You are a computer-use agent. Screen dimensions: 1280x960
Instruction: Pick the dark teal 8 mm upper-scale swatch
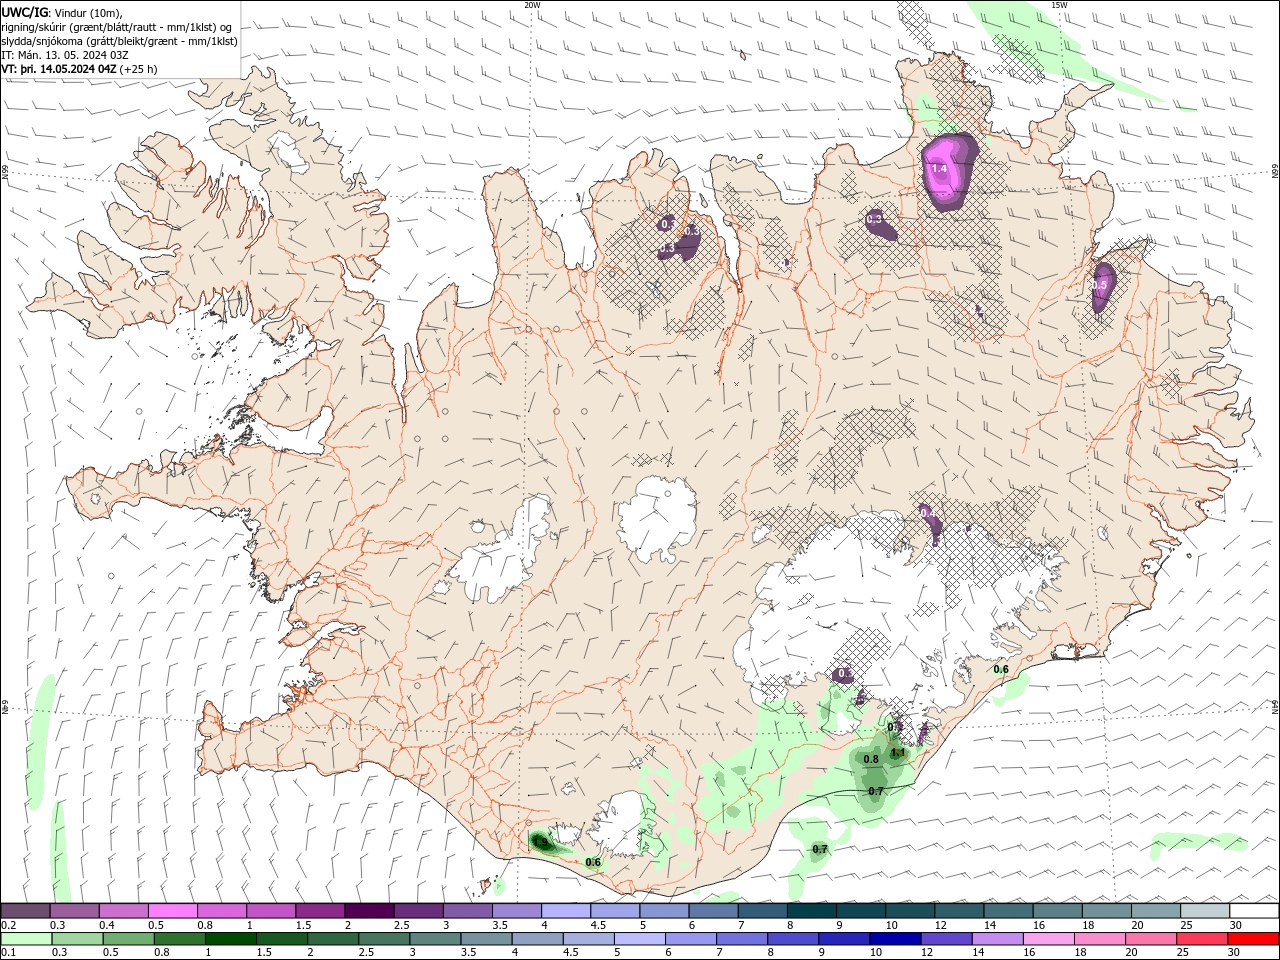(x=811, y=911)
